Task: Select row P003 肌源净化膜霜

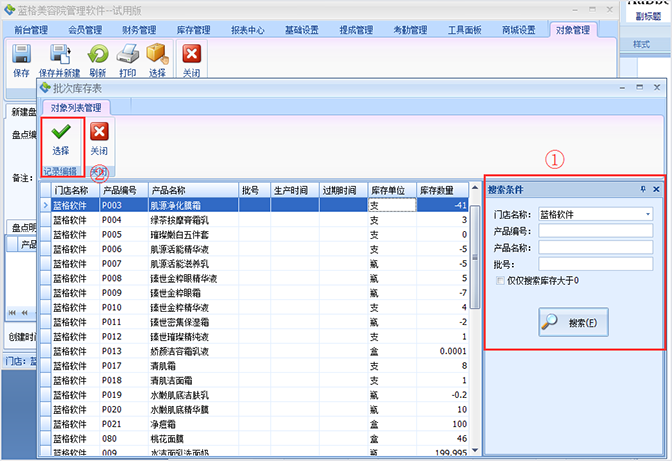Action: click(260, 205)
